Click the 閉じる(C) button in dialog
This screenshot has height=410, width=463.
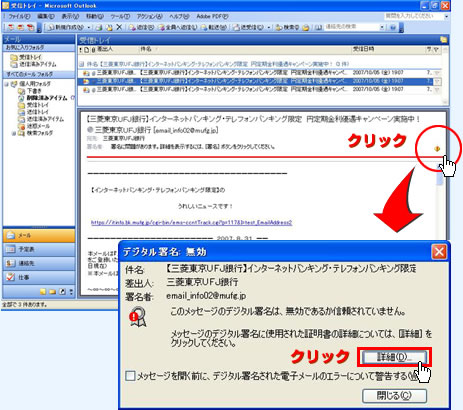coord(394,396)
